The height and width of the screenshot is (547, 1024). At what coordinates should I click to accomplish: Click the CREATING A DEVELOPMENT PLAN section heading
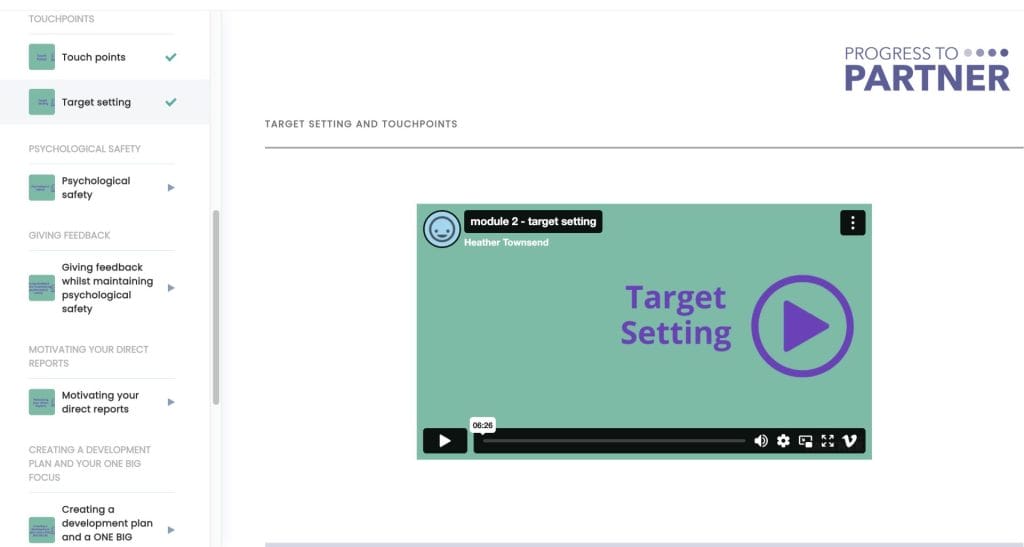(89, 463)
